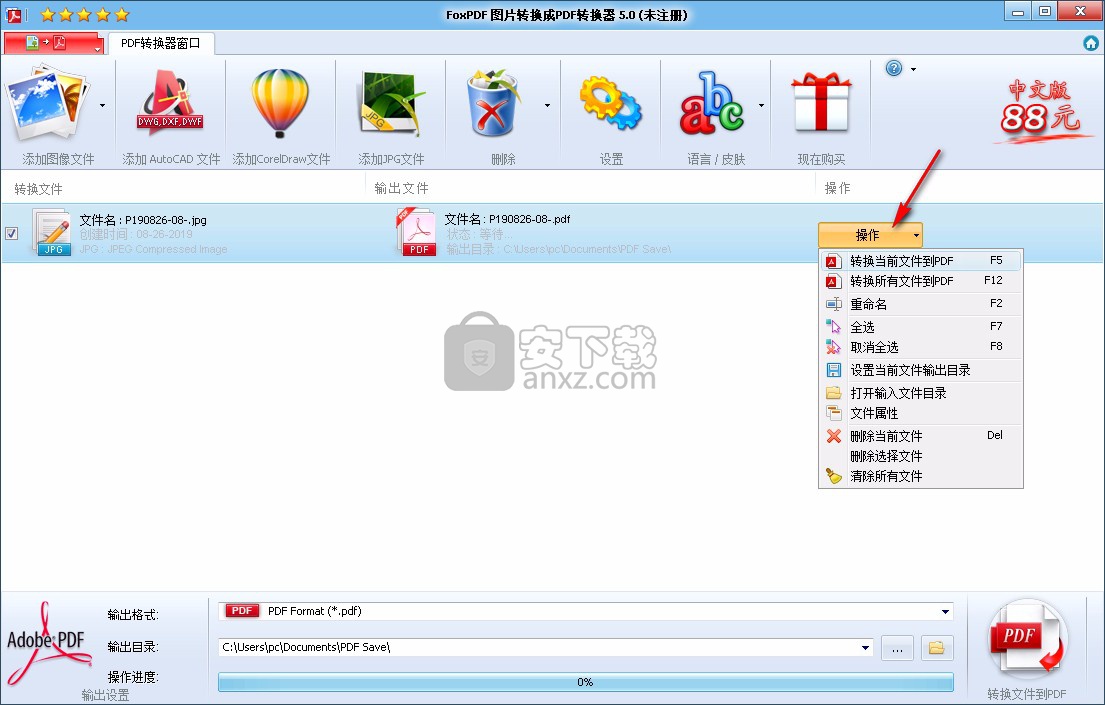Click the 中文版 88元 promotional banner

(x=1041, y=109)
